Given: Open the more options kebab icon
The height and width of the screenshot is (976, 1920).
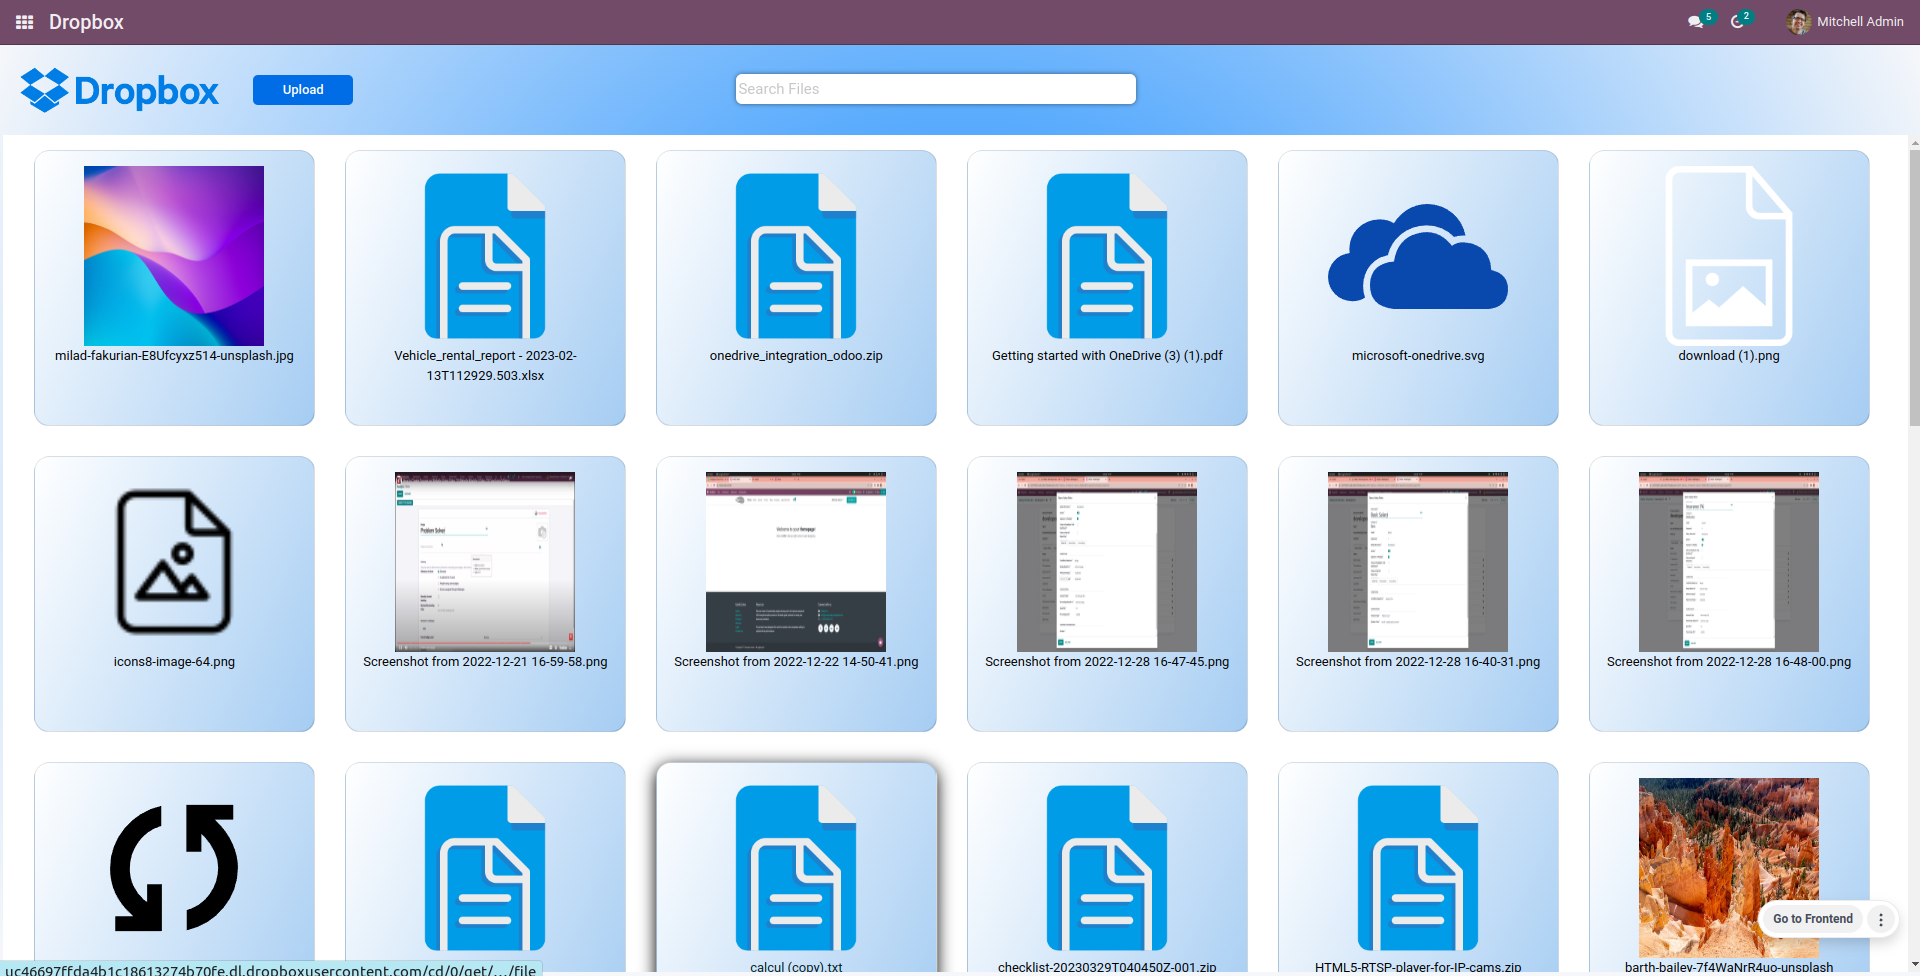Looking at the screenshot, I should [1881, 919].
